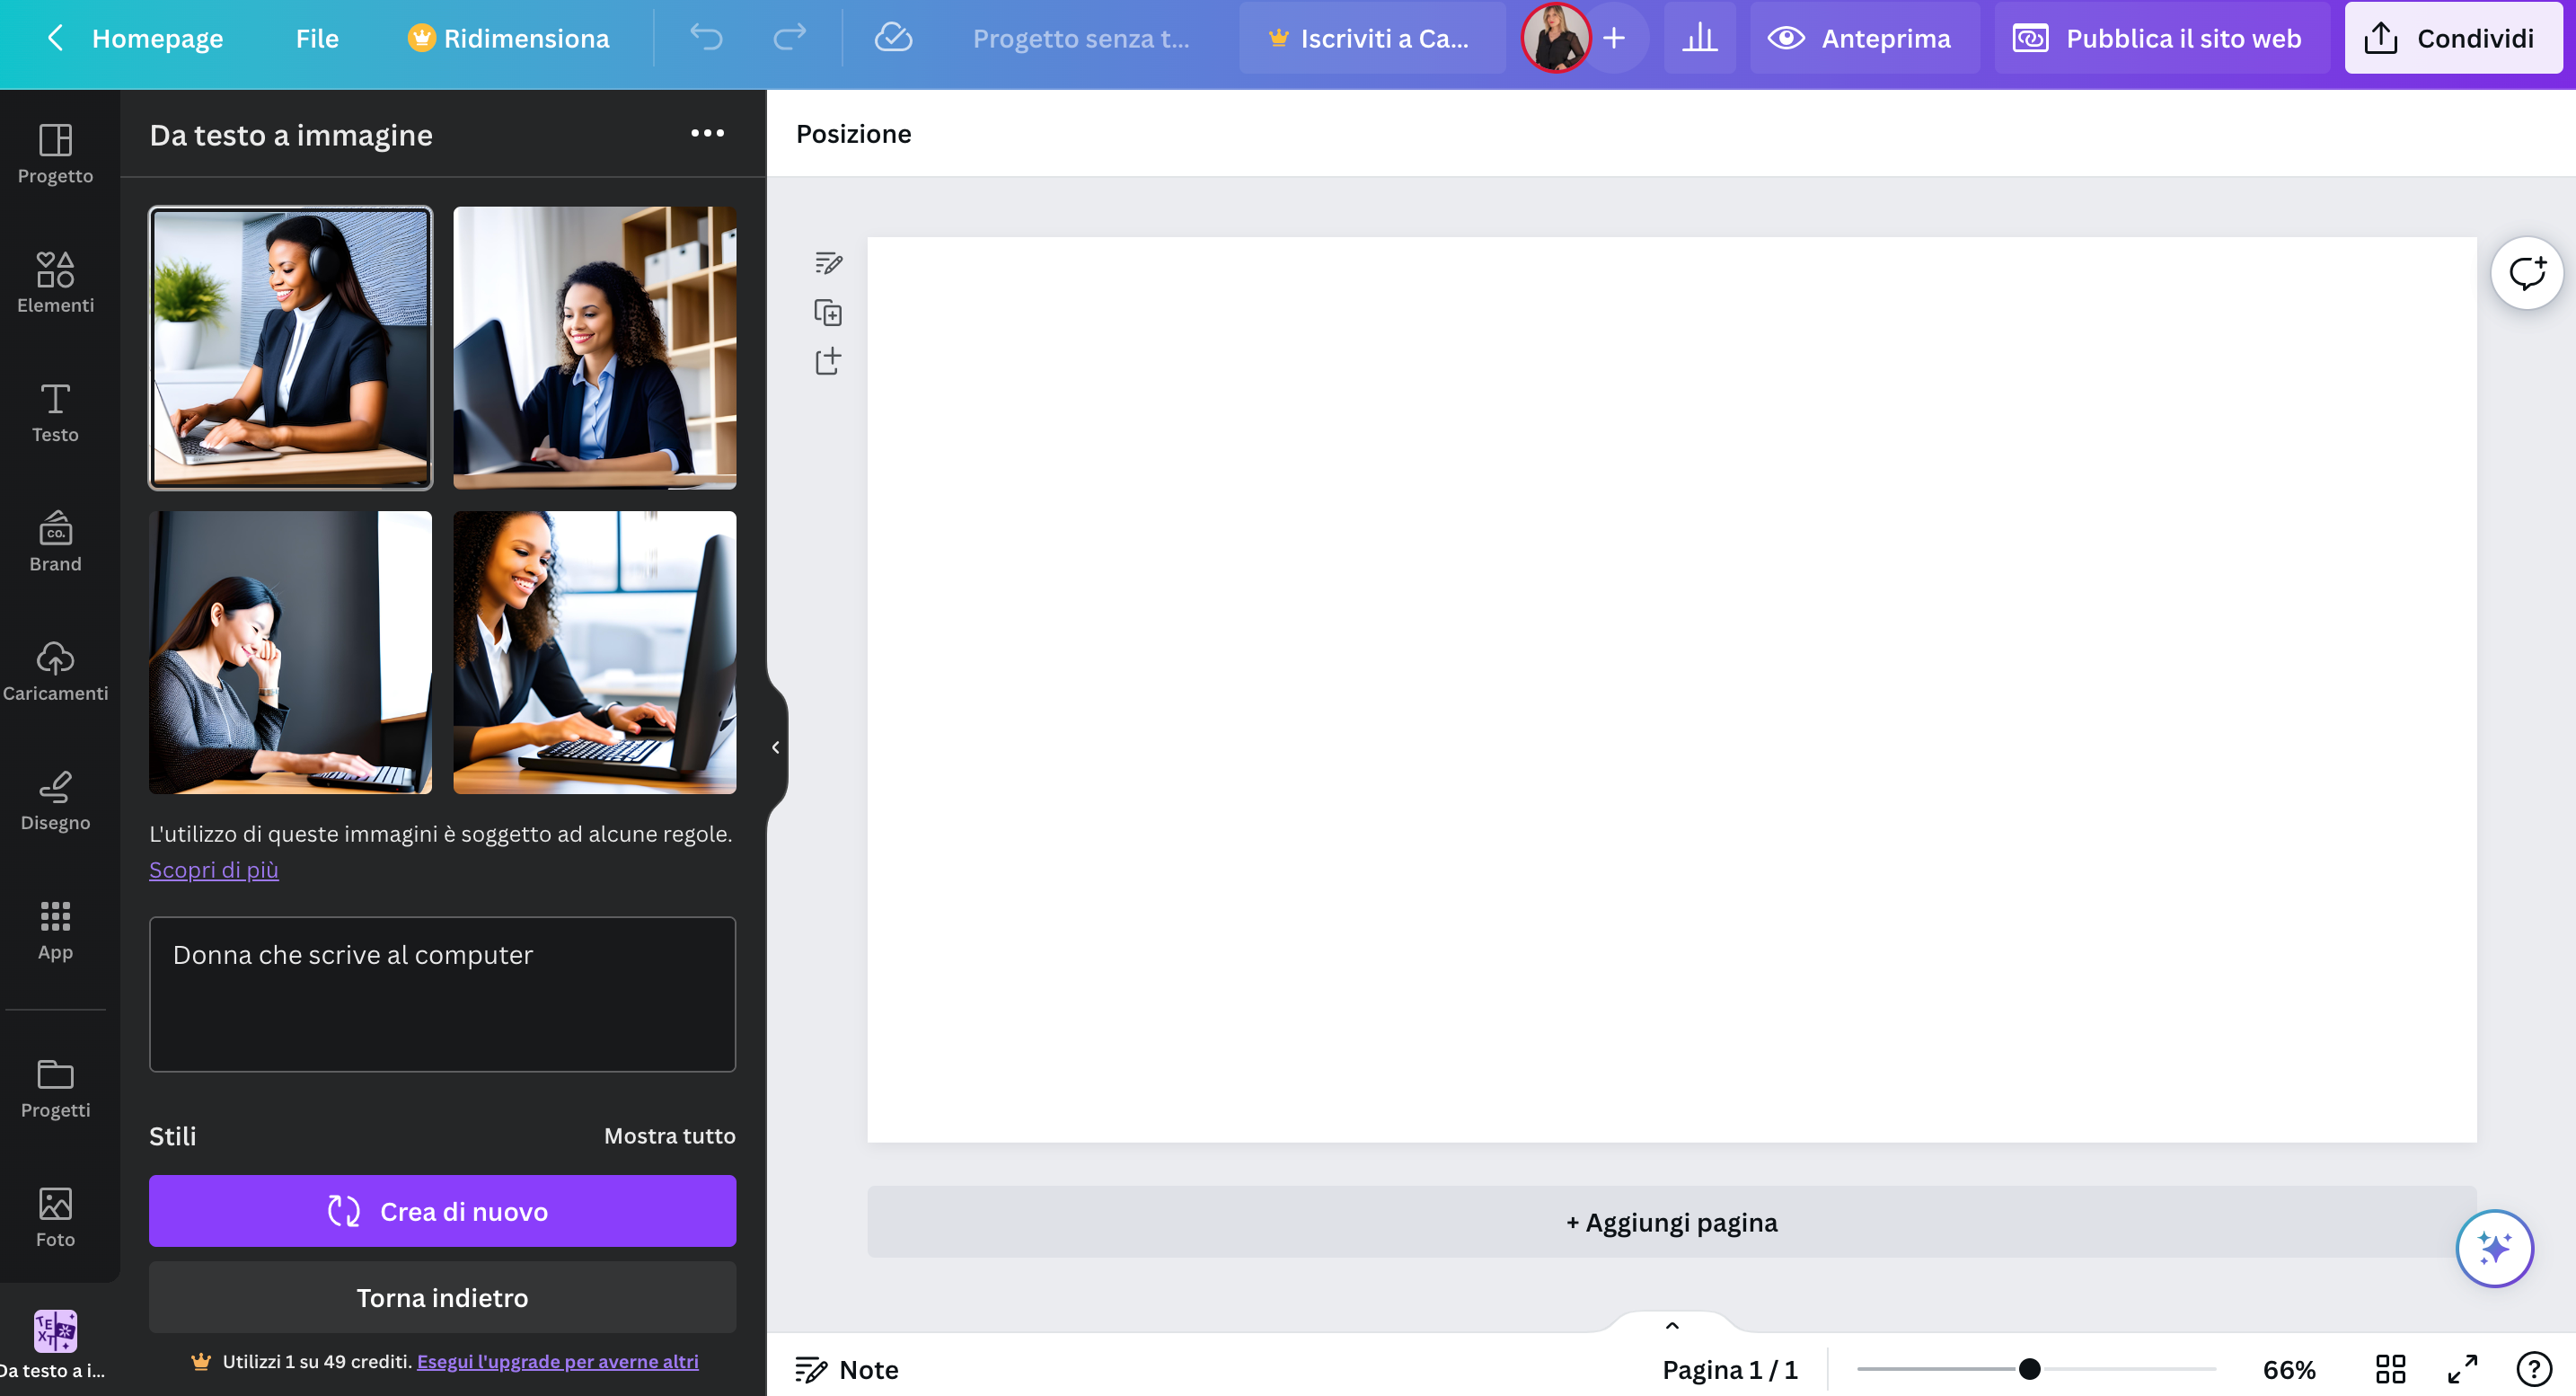The width and height of the screenshot is (2576, 1396).
Task: Open the grid view icon
Action: coord(2390,1368)
